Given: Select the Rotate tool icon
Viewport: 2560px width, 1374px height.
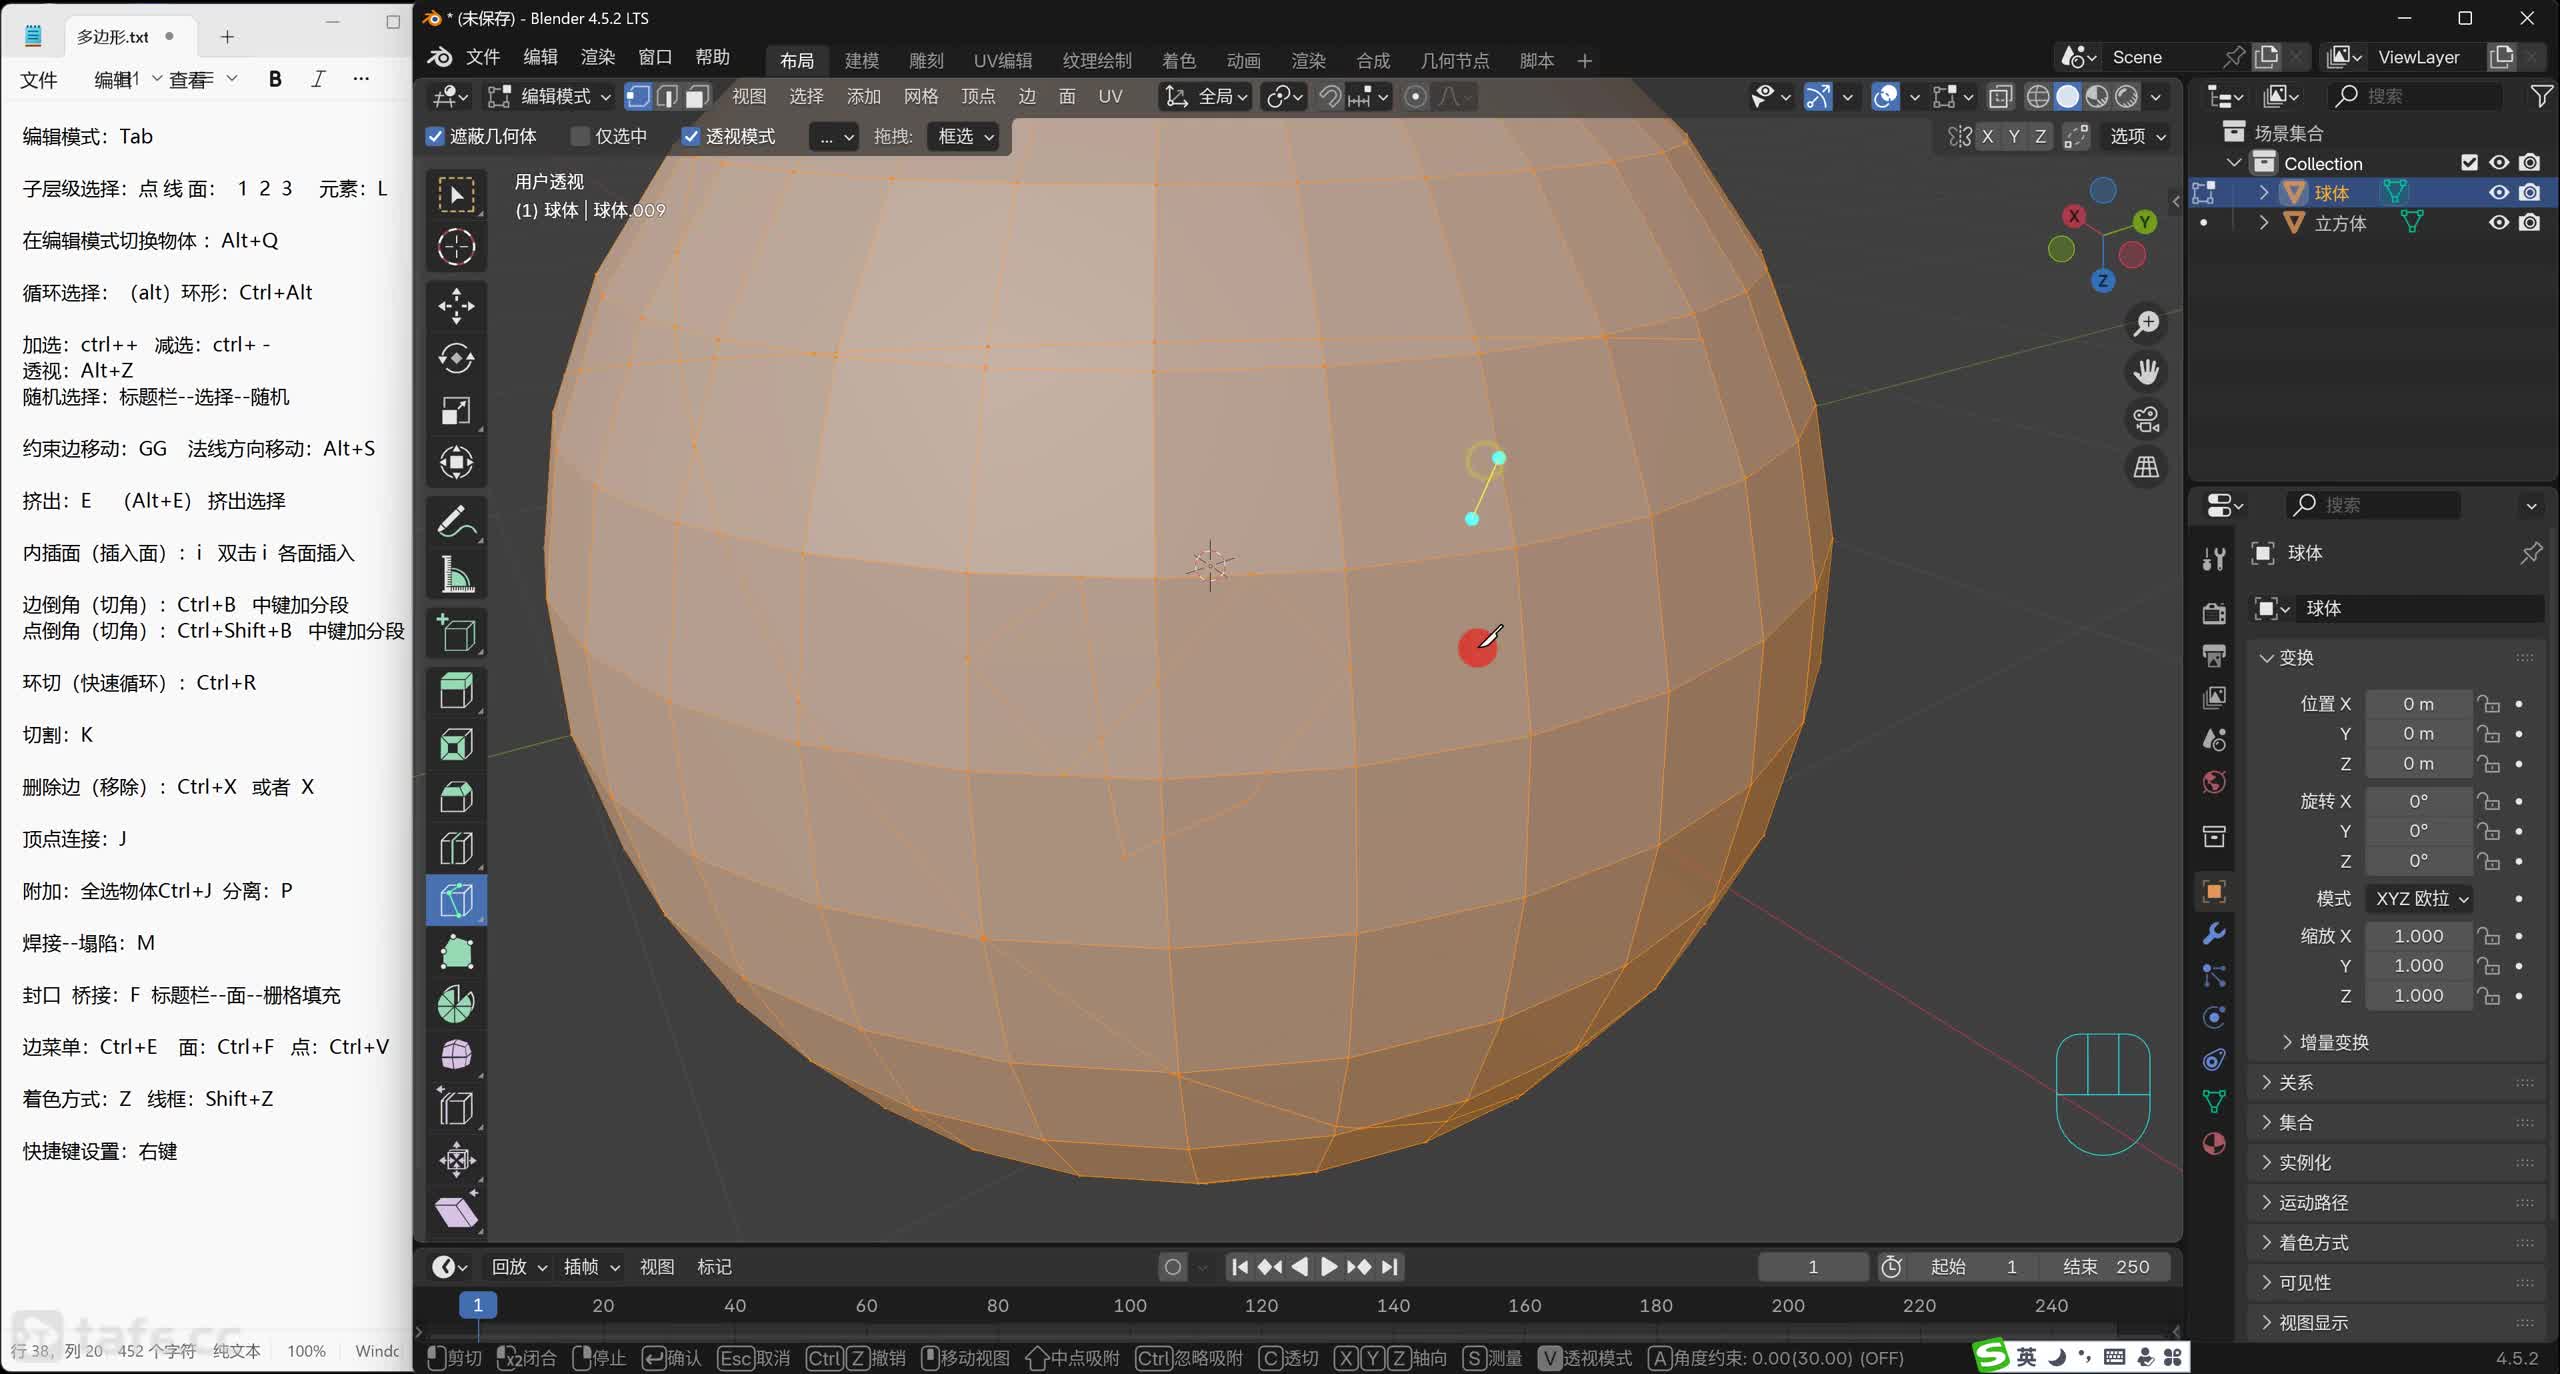Looking at the screenshot, I should pyautogui.click(x=456, y=358).
